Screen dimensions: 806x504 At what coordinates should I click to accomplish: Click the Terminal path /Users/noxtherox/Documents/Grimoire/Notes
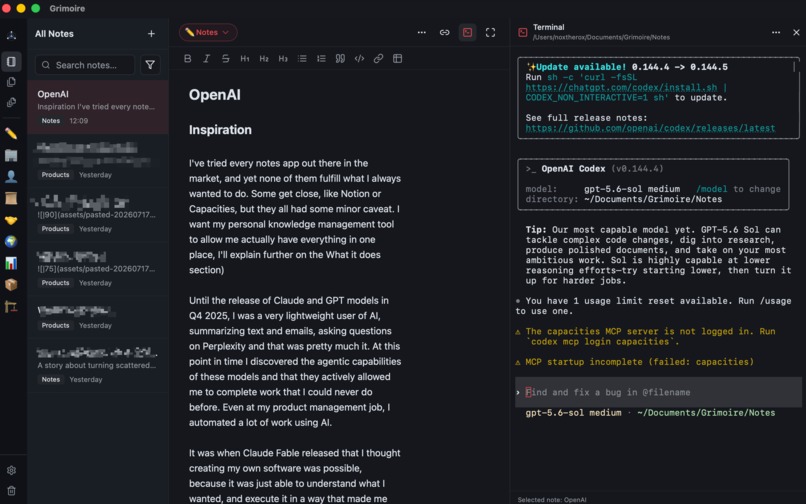pyautogui.click(x=601, y=38)
